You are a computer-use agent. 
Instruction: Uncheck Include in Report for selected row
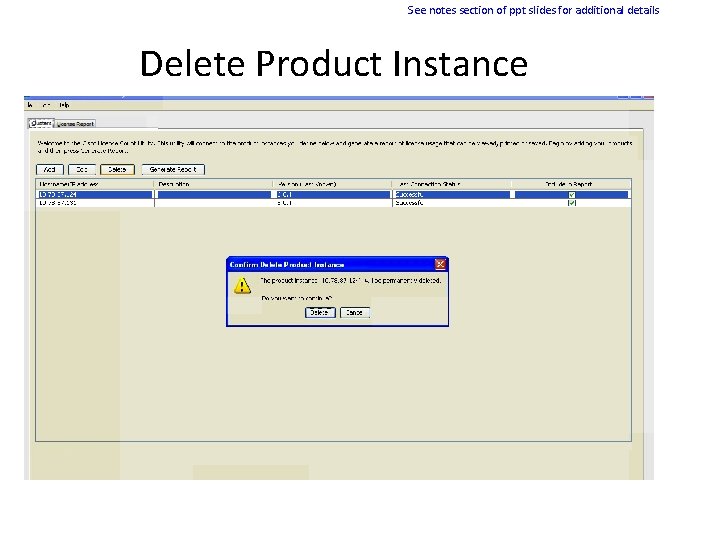point(572,195)
